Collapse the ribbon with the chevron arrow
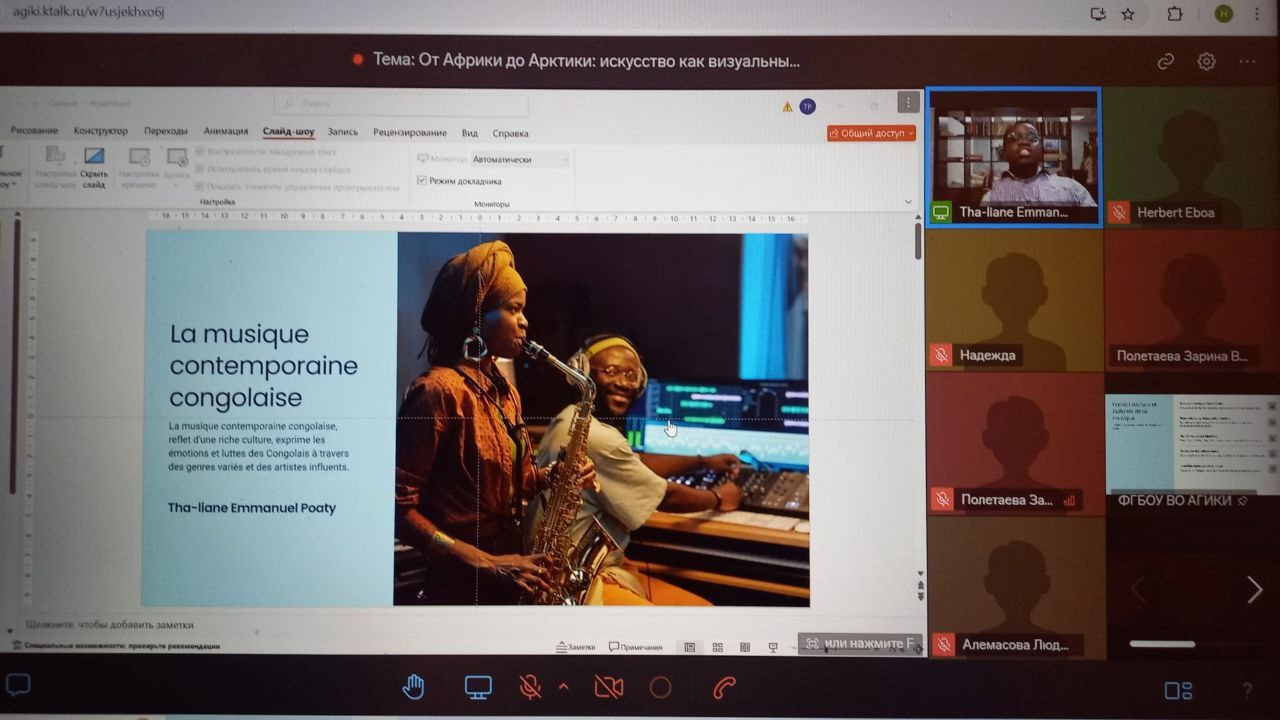This screenshot has height=720, width=1280. click(x=908, y=202)
